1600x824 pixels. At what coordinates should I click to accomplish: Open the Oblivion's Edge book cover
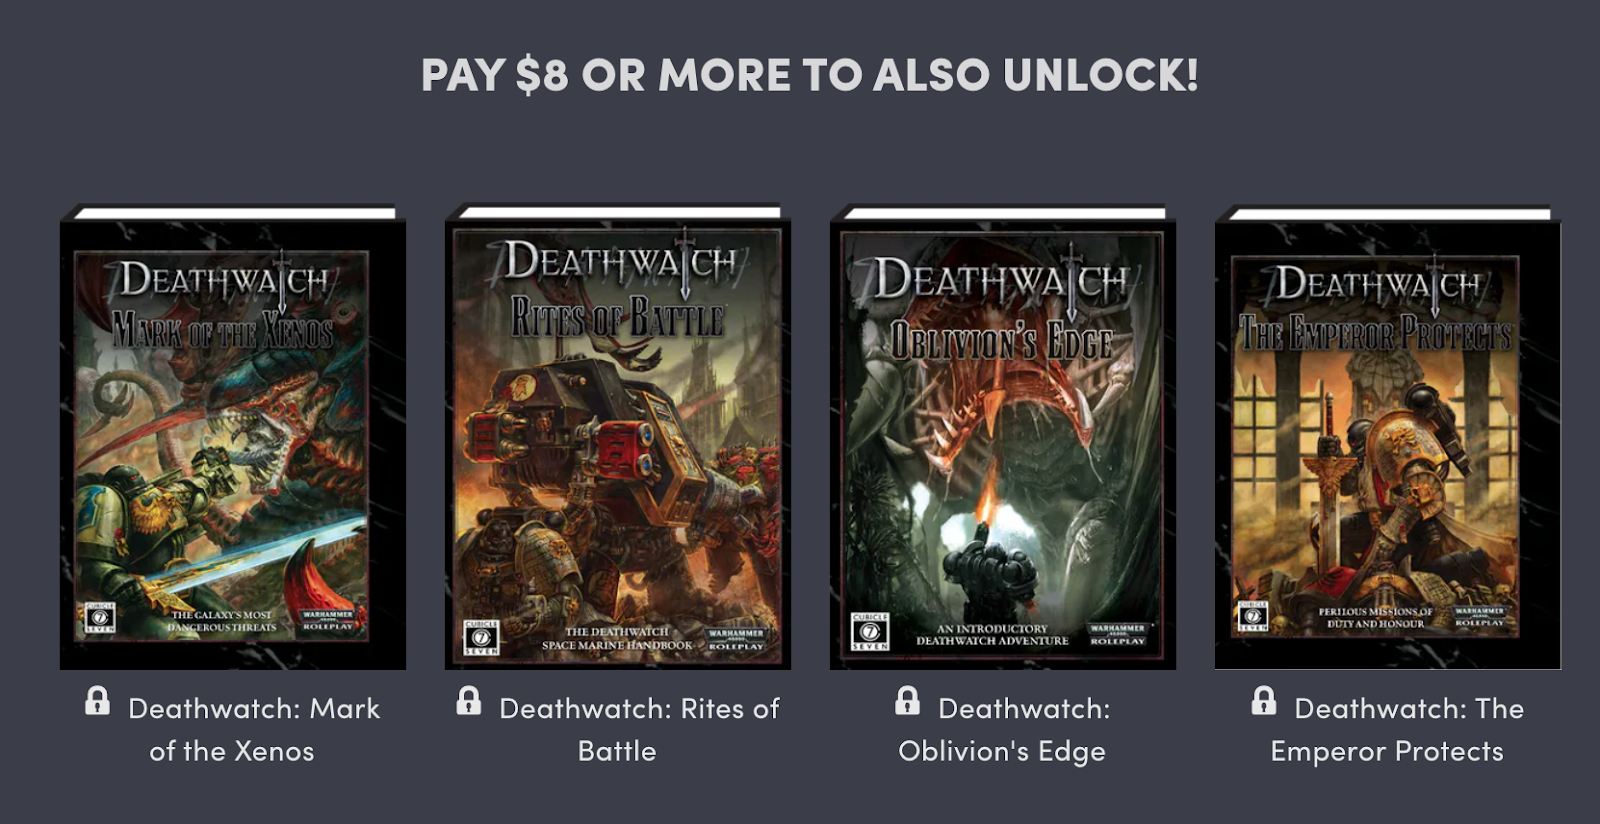[1003, 437]
